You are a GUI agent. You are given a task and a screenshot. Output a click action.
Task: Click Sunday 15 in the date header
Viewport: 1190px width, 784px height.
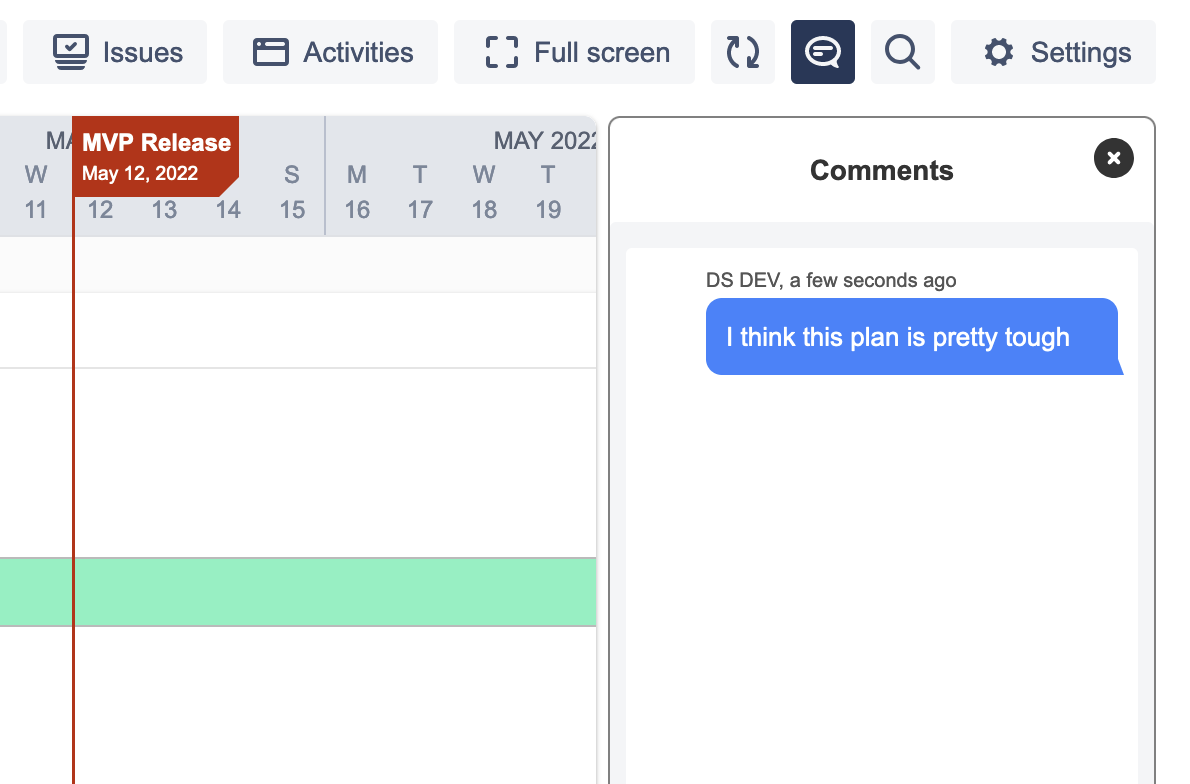[x=292, y=192]
